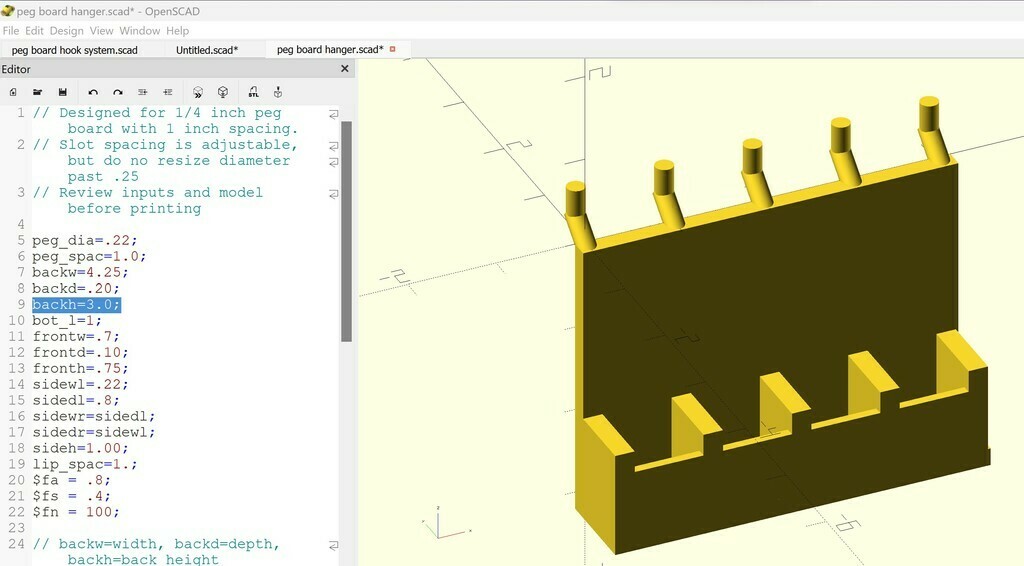Switch to the Untitled.scad tab
Image resolution: width=1024 pixels, height=566 pixels.
point(206,50)
